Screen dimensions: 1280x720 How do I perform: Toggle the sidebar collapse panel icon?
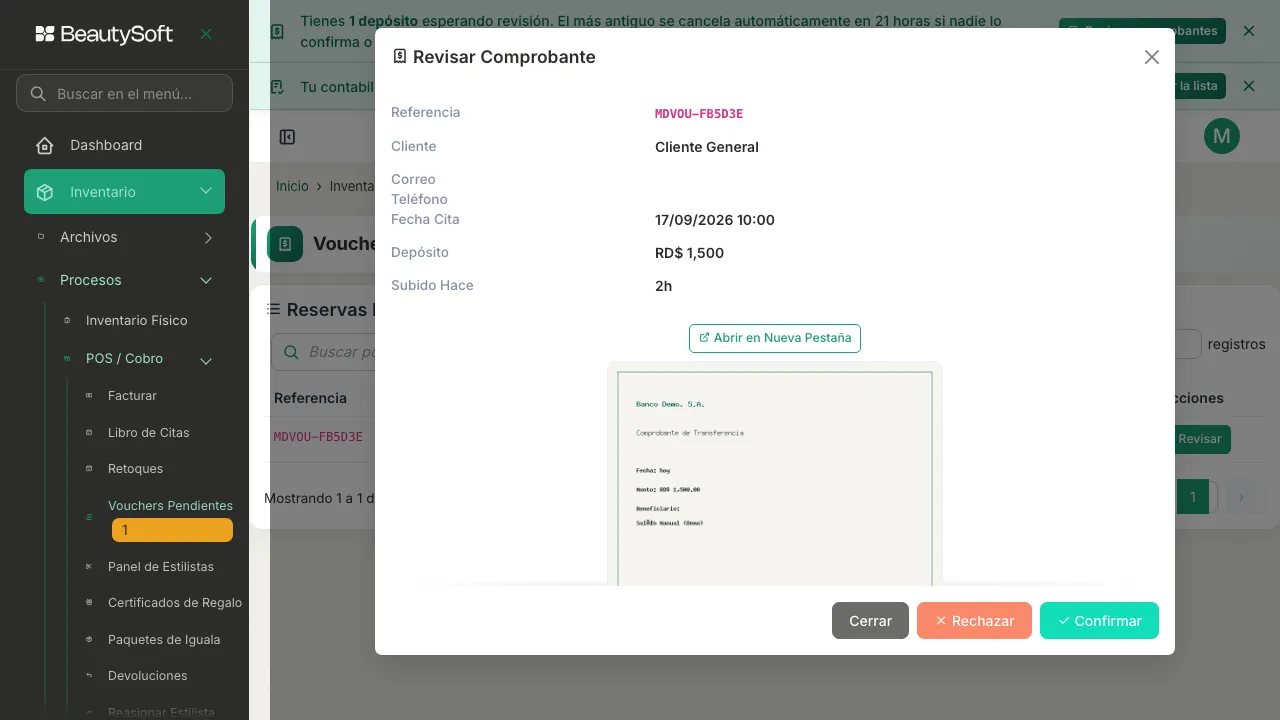click(288, 137)
